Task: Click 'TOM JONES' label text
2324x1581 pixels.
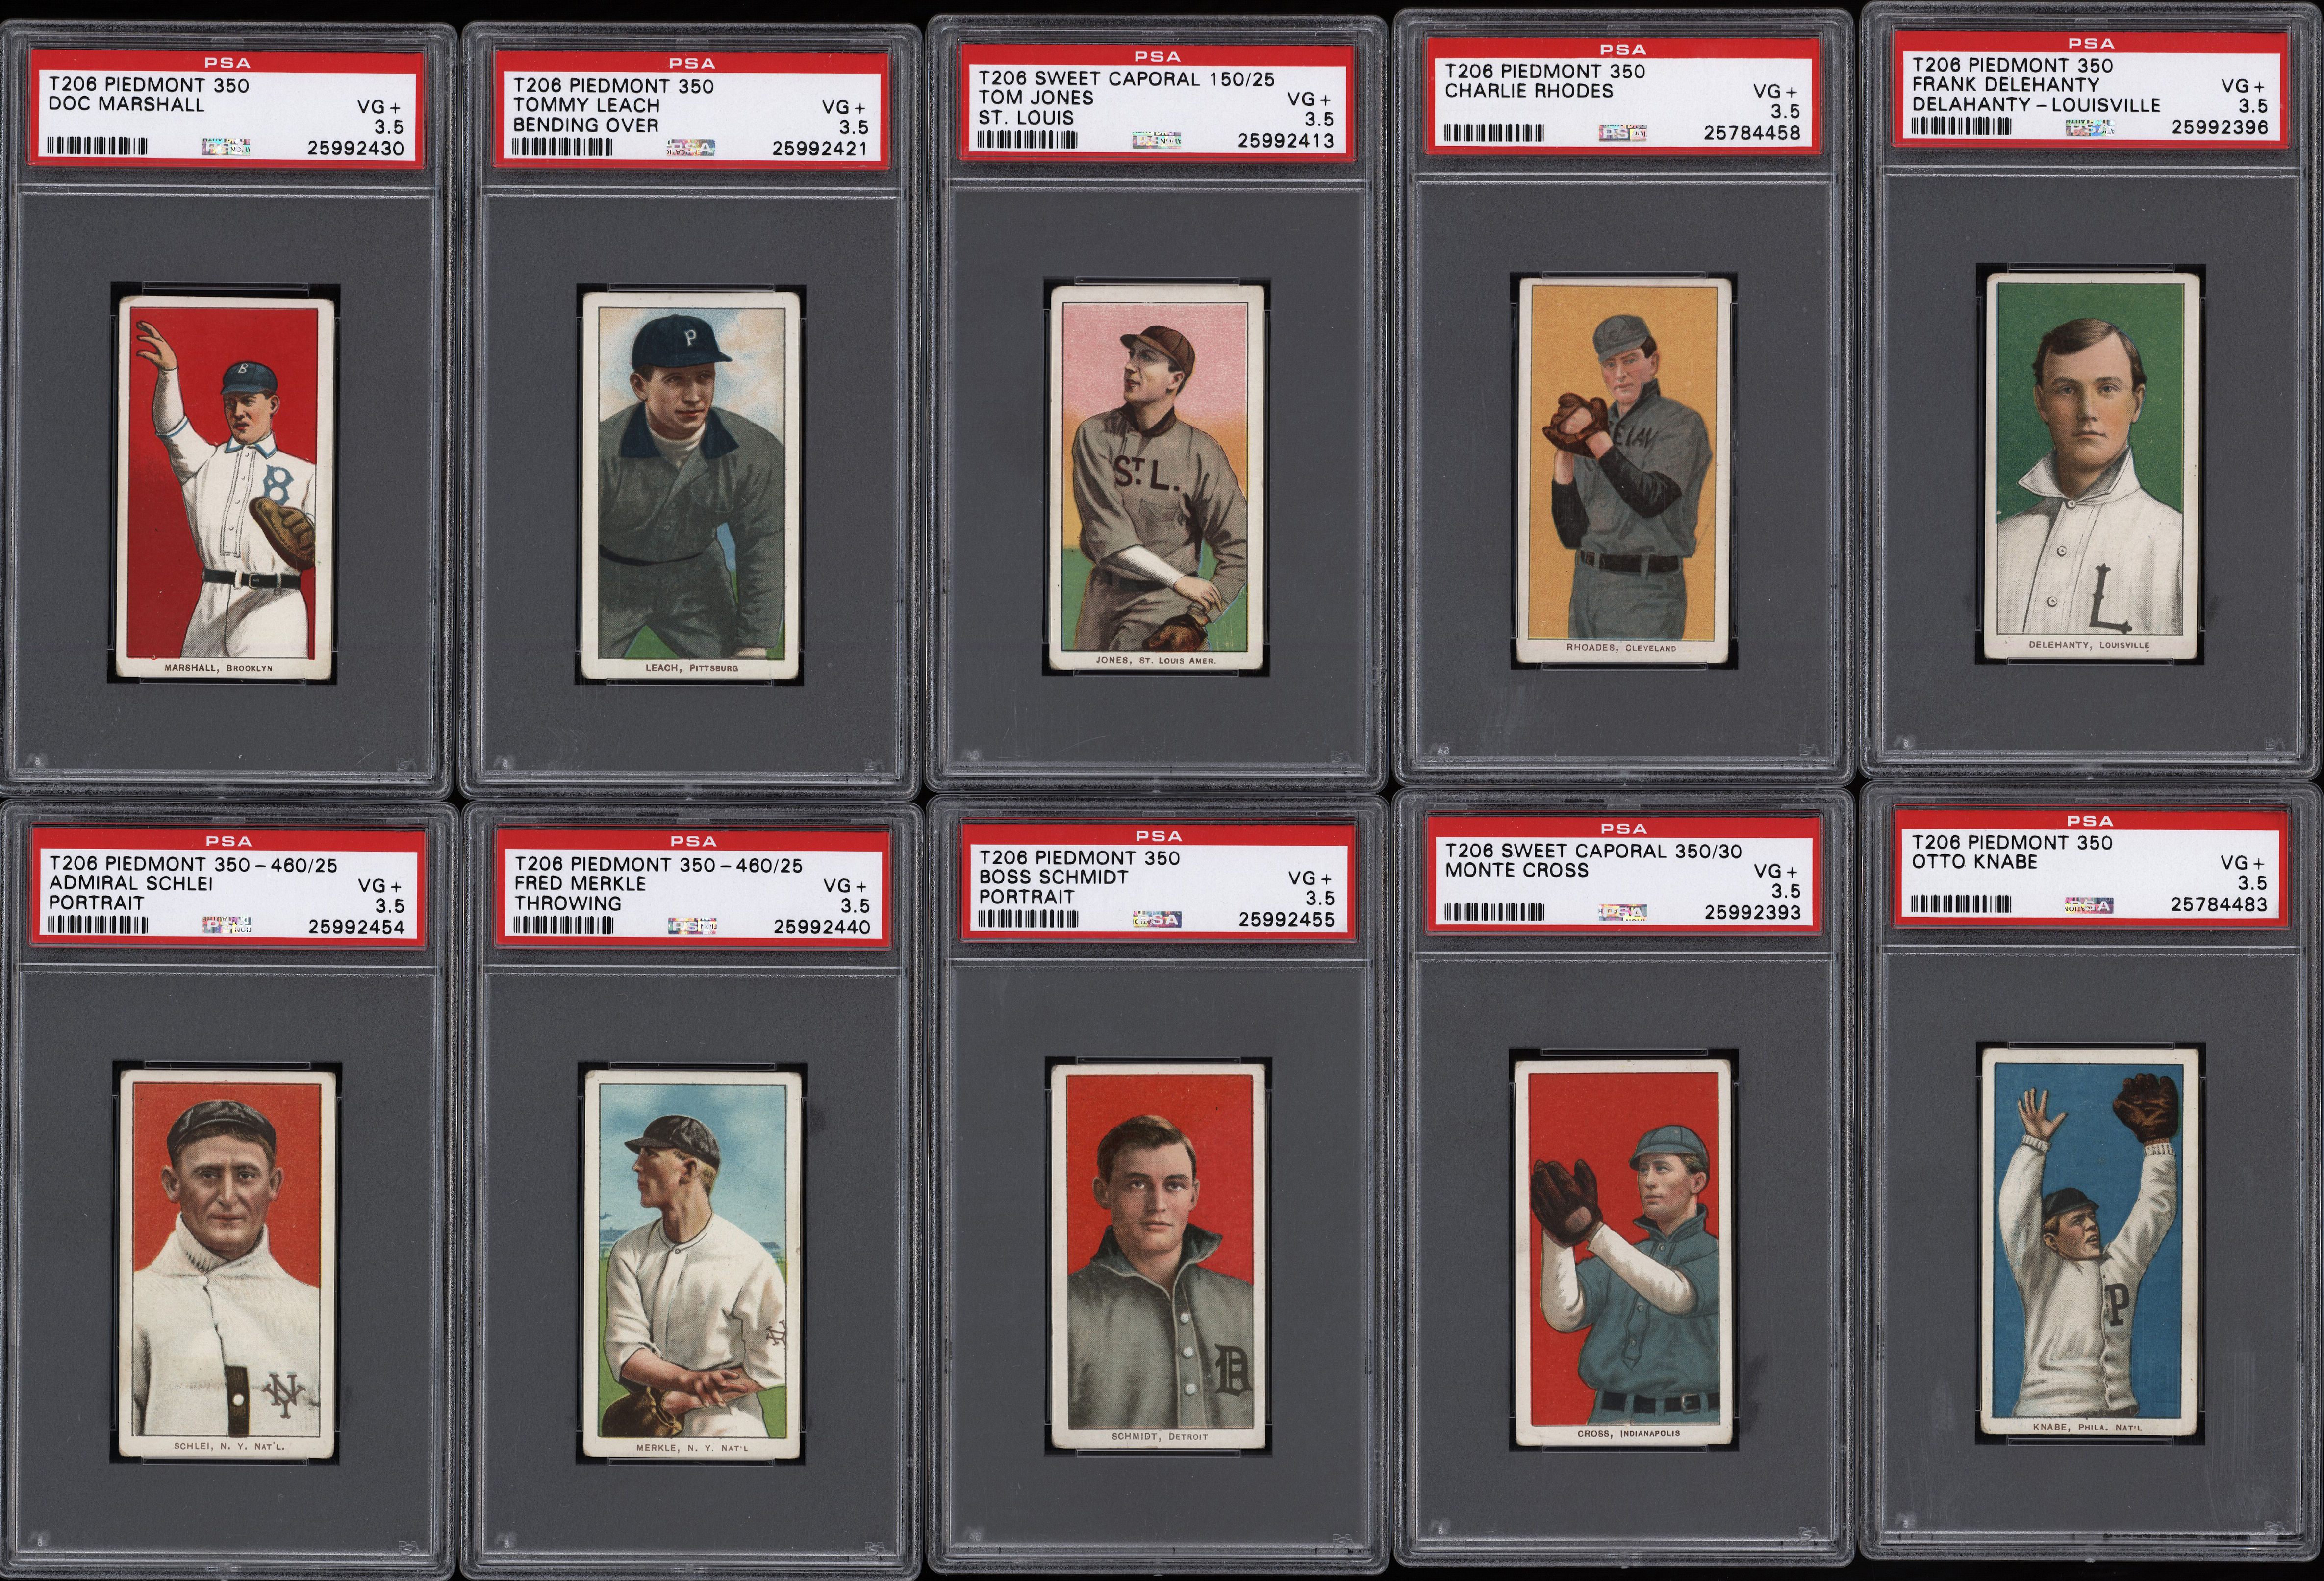Action: point(1036,98)
